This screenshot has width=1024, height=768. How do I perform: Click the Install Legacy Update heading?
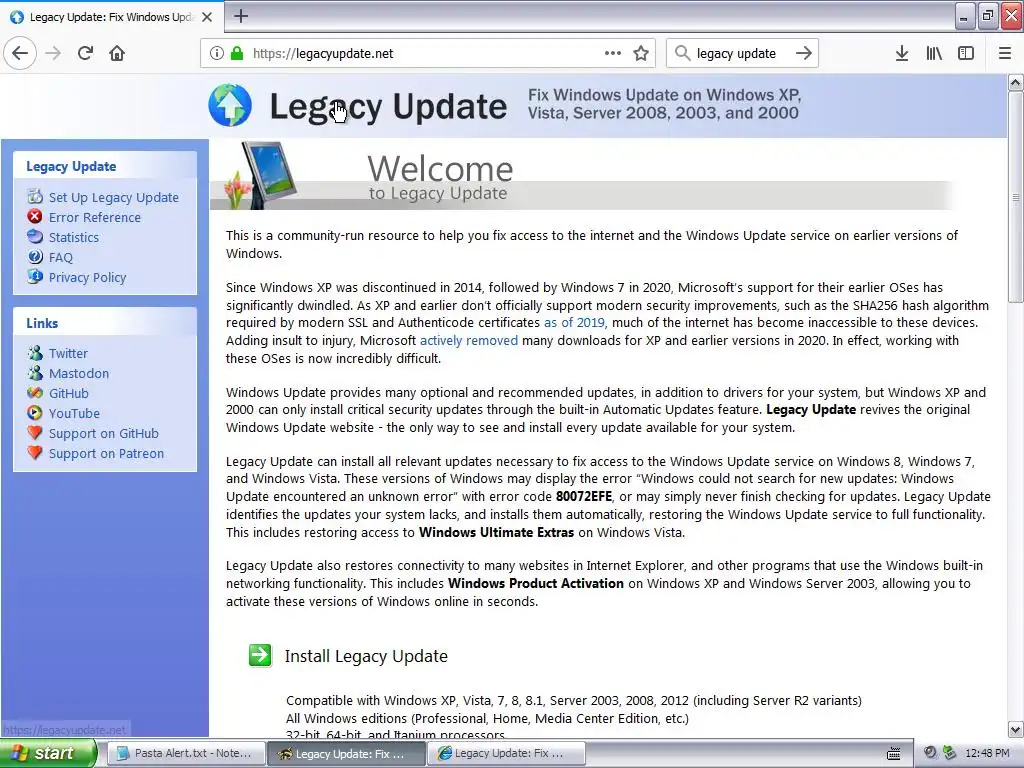click(x=366, y=656)
